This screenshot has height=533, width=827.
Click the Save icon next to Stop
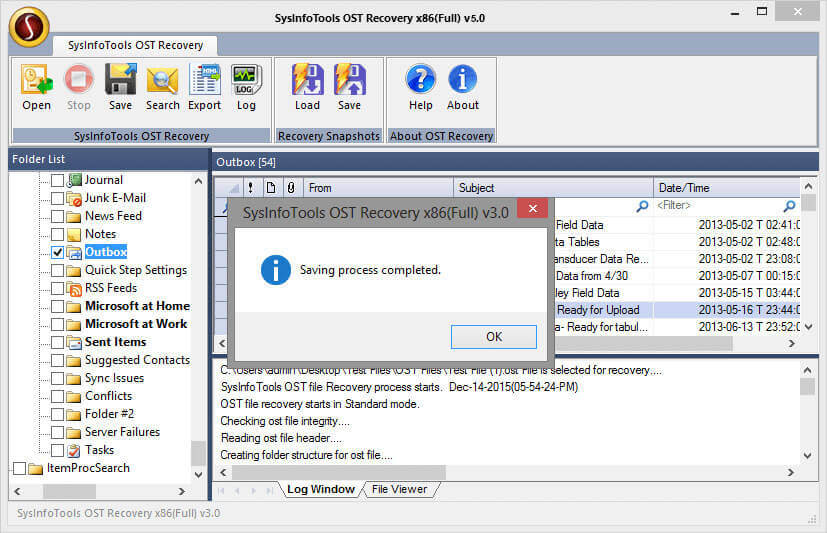point(120,82)
